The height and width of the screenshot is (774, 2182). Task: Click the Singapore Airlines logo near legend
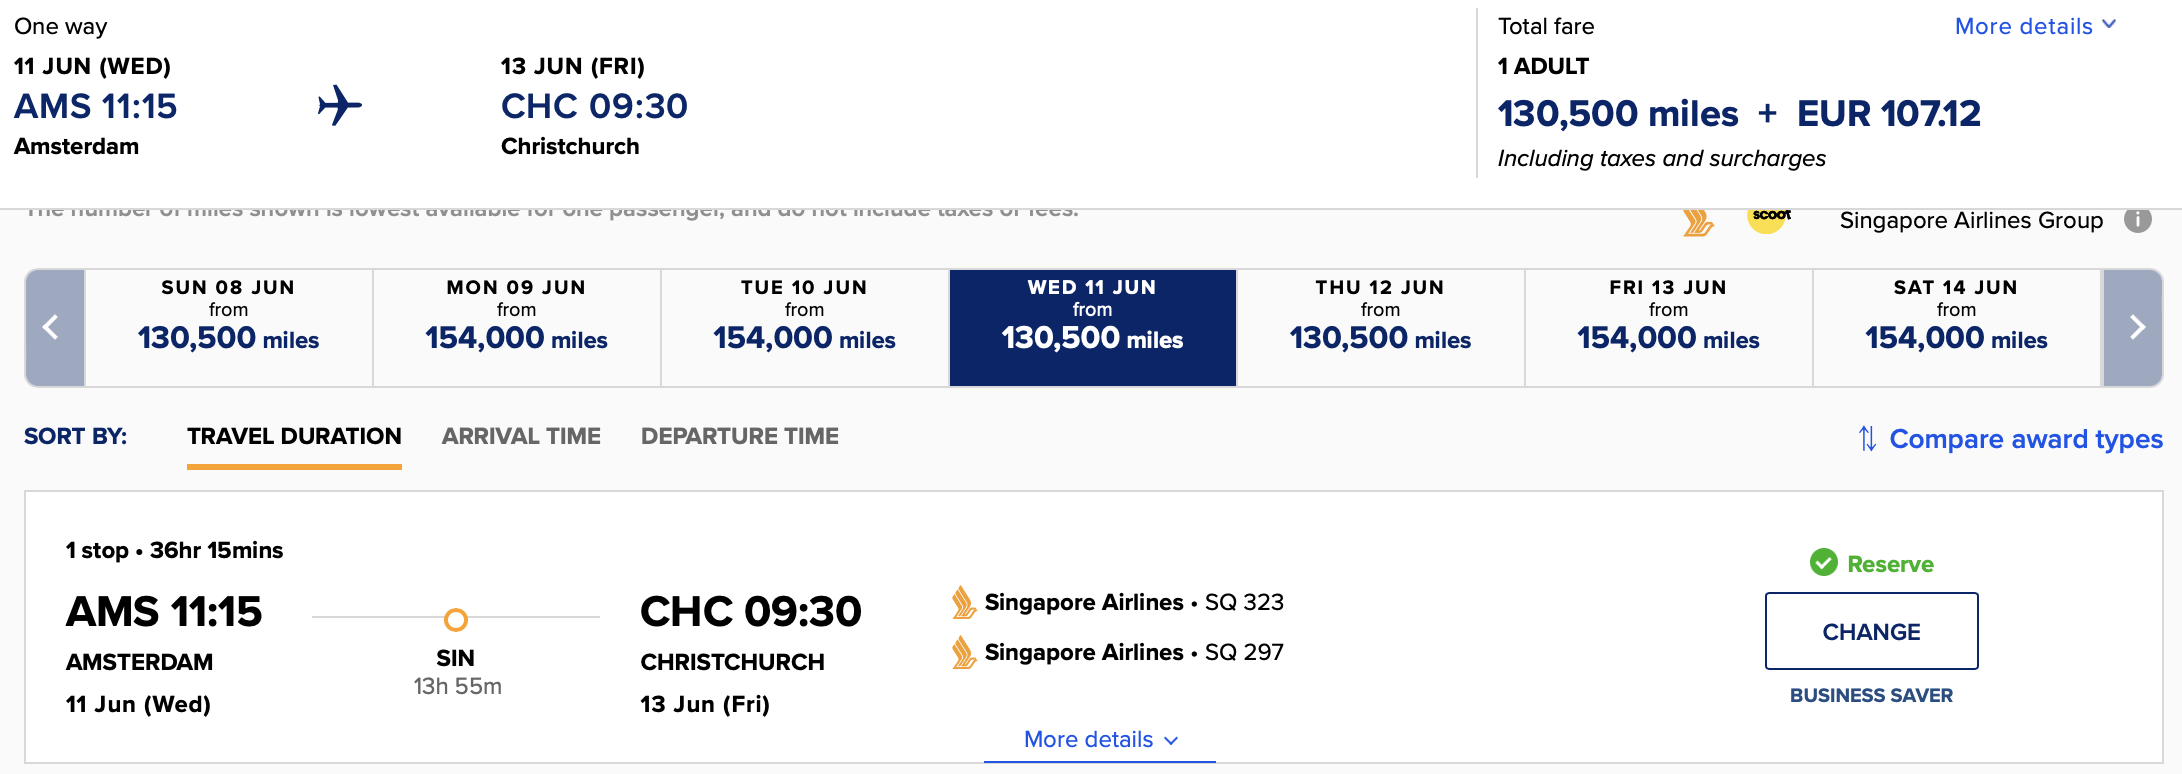pyautogui.click(x=1698, y=222)
